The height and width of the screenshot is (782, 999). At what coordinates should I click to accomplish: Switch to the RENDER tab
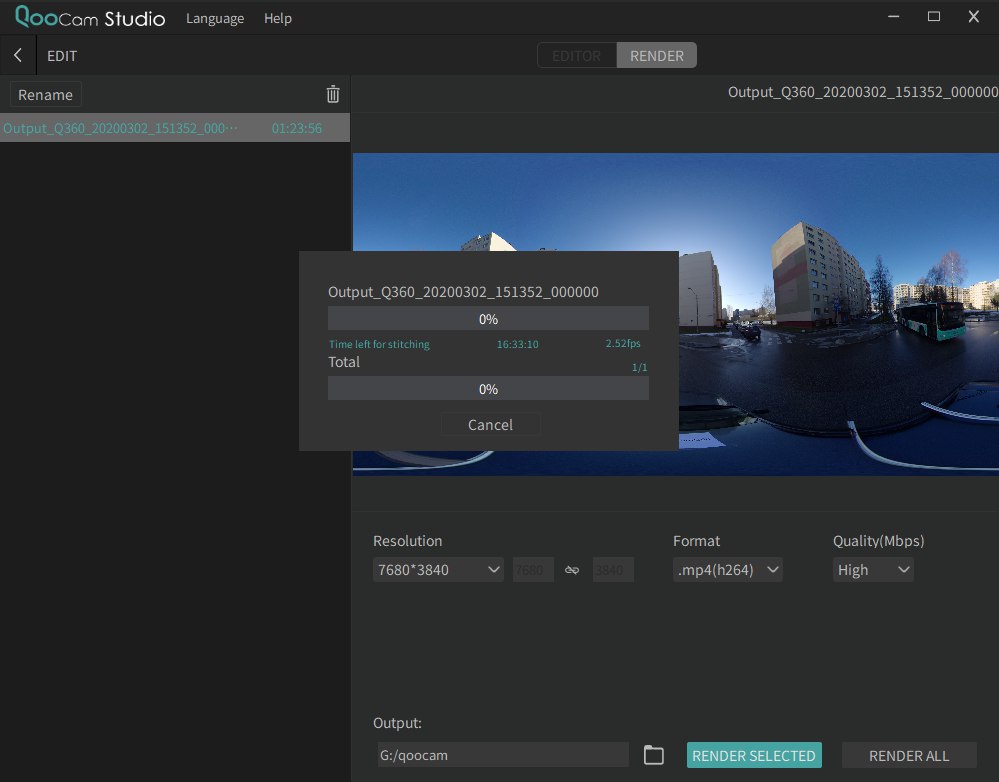657,55
